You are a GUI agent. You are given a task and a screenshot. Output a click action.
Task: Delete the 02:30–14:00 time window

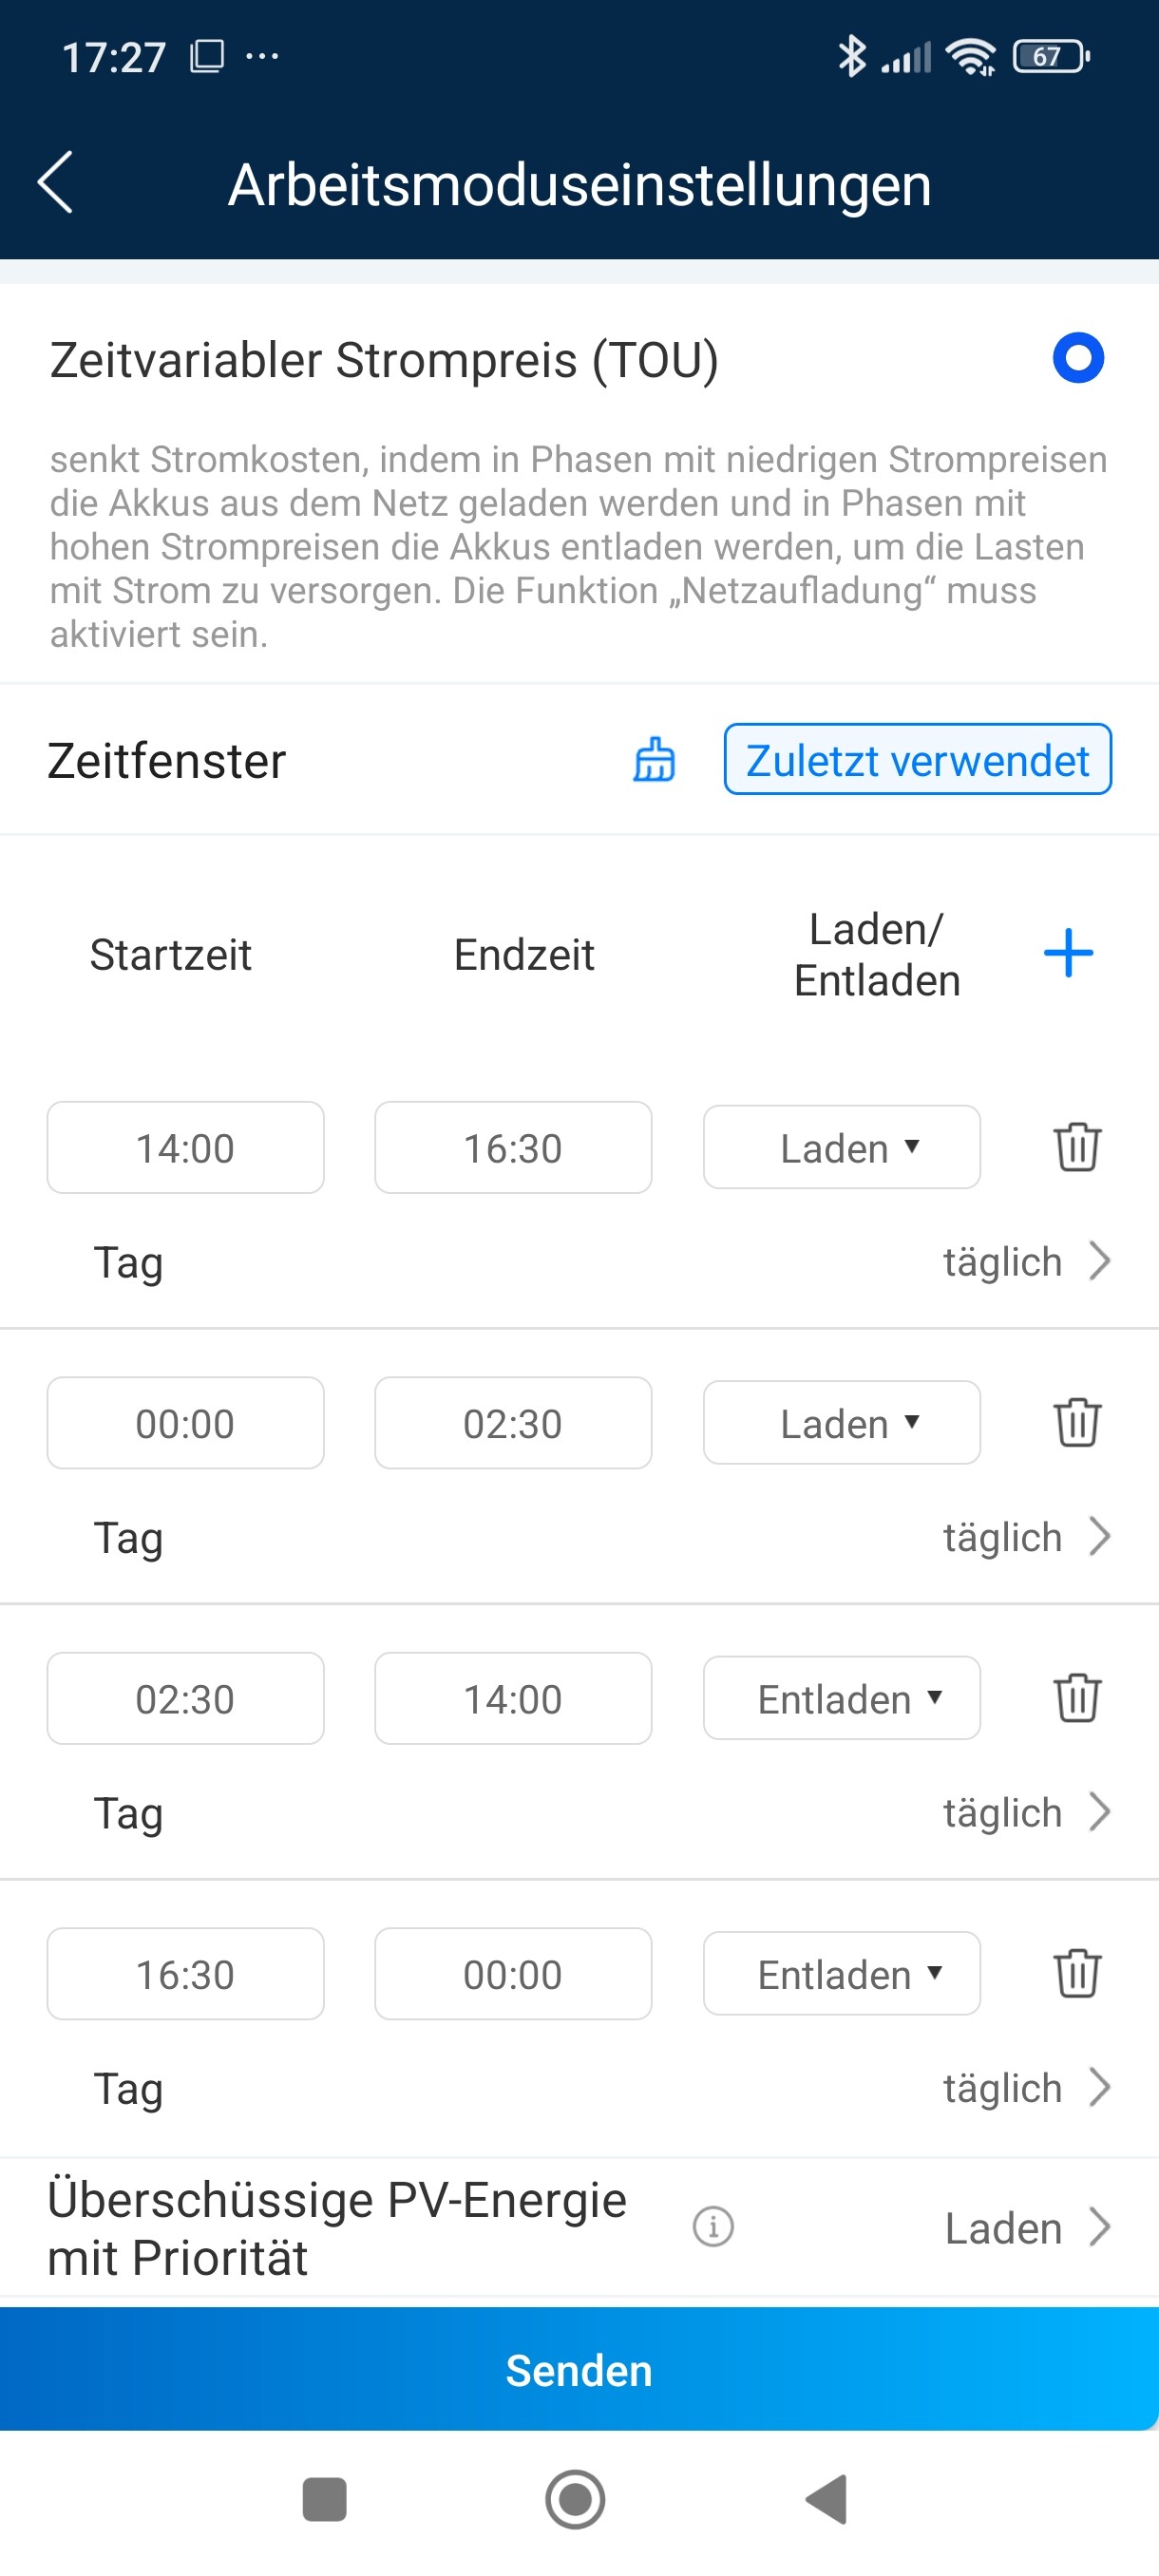tap(1076, 1698)
